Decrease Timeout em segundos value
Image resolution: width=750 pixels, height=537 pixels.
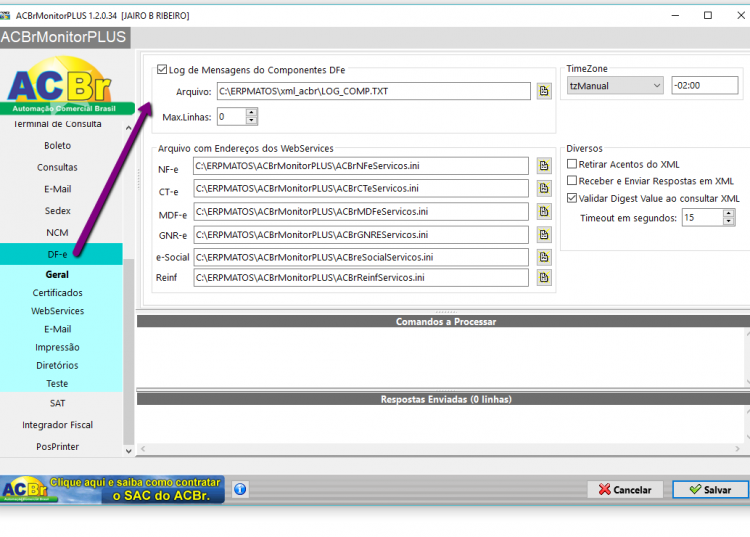click(728, 221)
